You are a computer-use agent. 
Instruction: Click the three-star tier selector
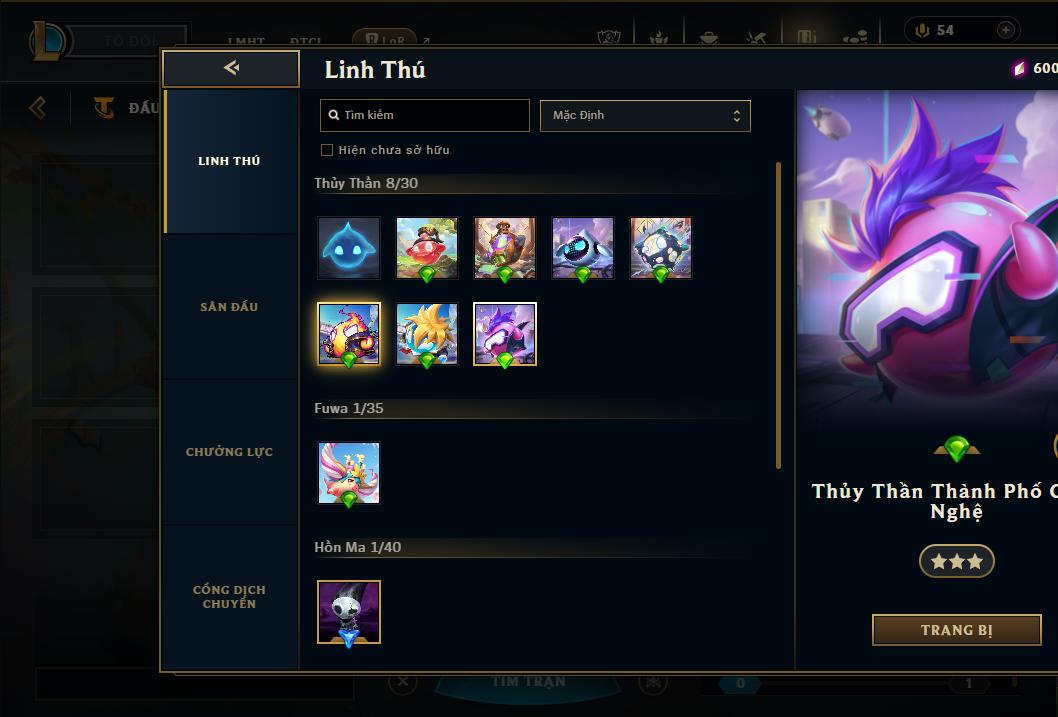956,561
